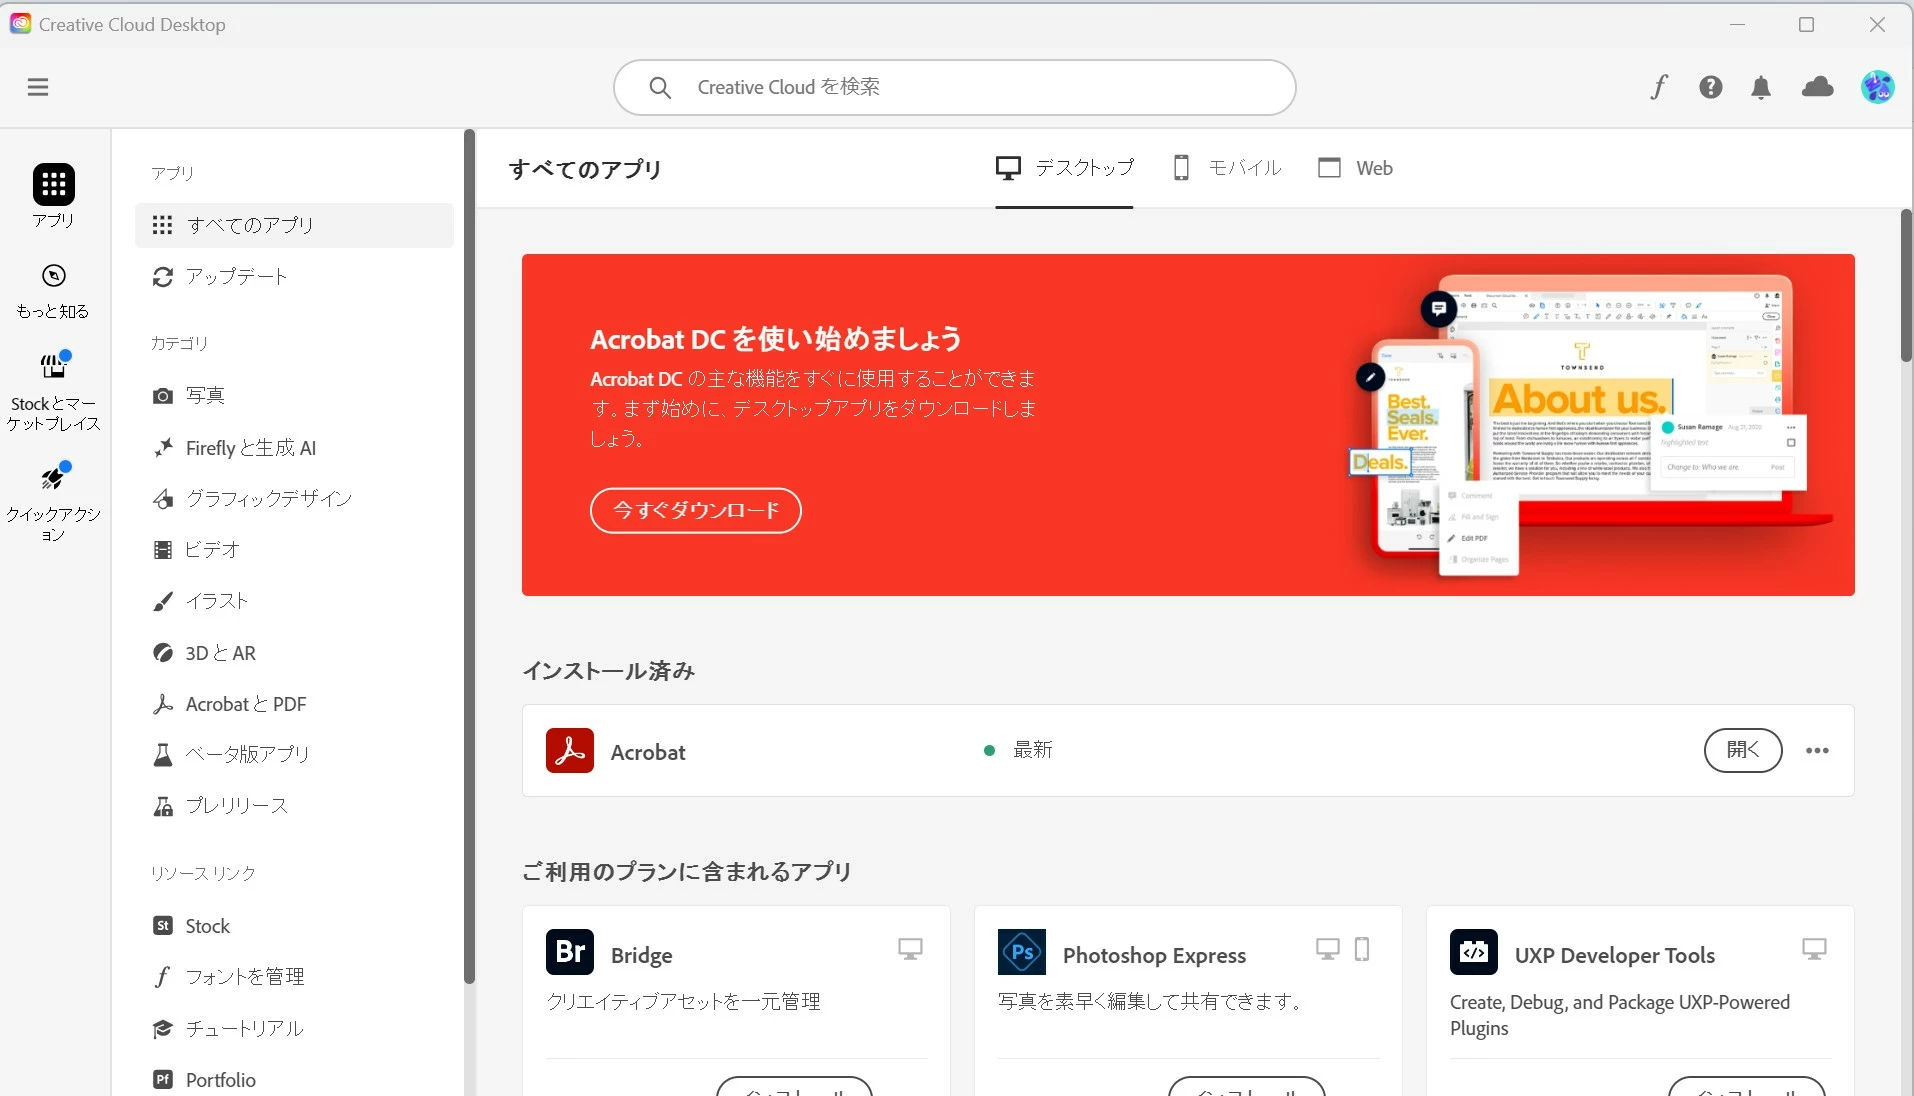Screen dimensions: 1914x1096
Task: Select Acrobat と PDF category
Action: pos(294,704)
